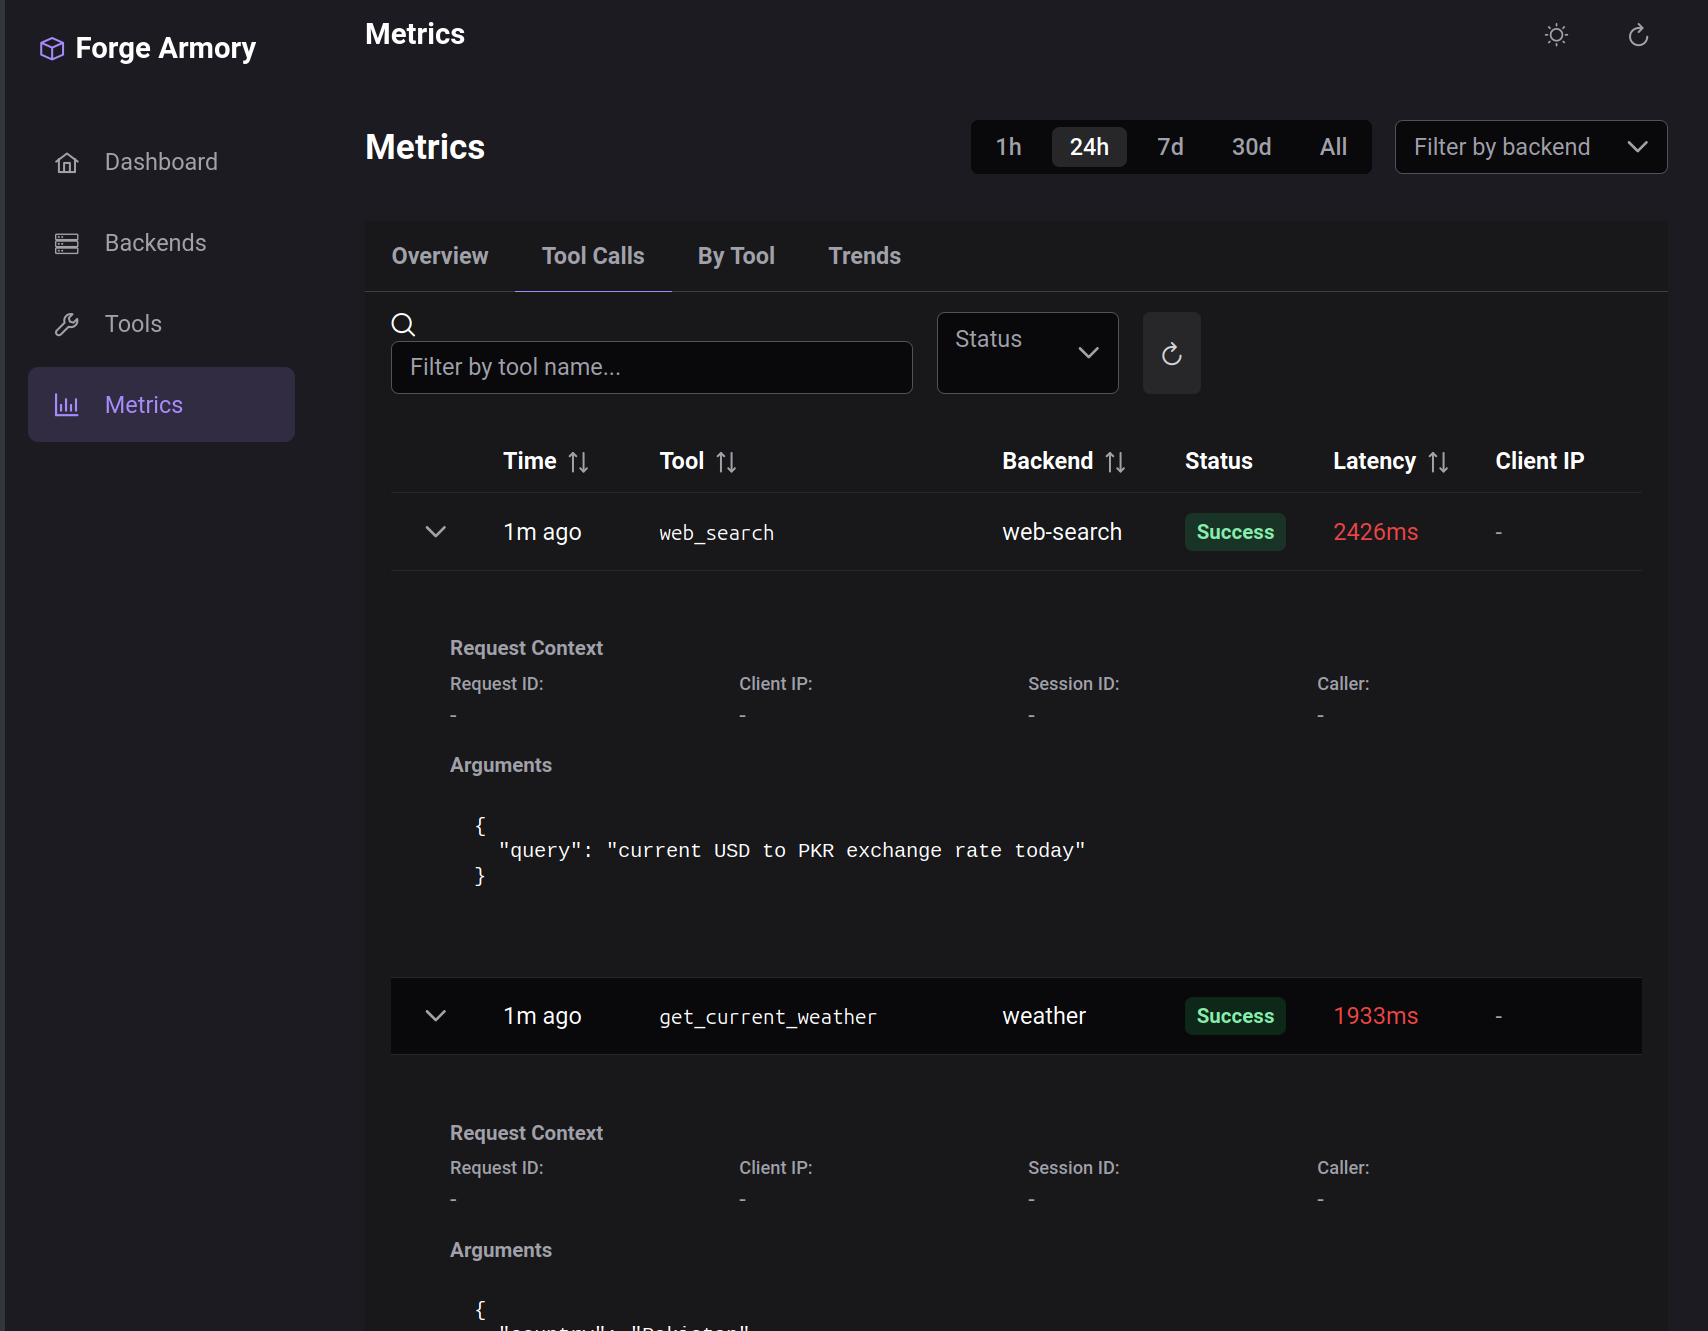This screenshot has width=1708, height=1331.
Task: Reload tool calls with the refresh icon
Action: click(x=1171, y=353)
